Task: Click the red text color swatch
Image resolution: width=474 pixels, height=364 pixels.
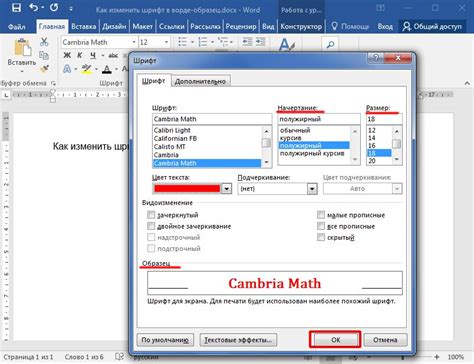Action: click(x=187, y=189)
